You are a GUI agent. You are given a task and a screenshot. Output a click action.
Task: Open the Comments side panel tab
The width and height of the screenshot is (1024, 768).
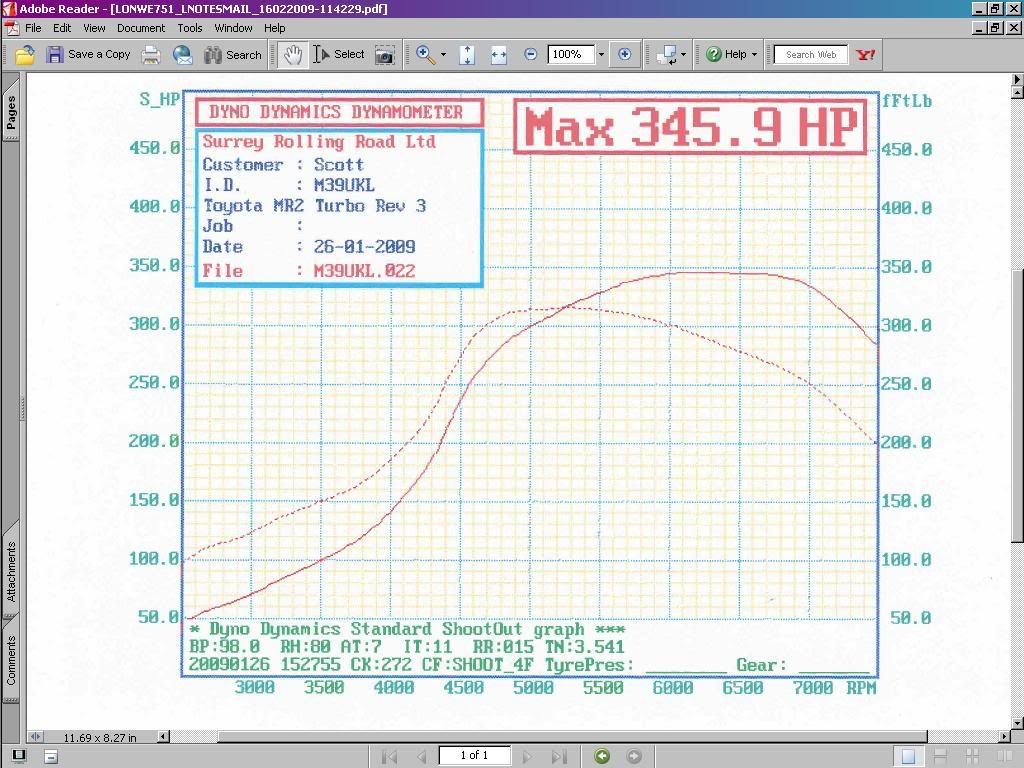11,660
